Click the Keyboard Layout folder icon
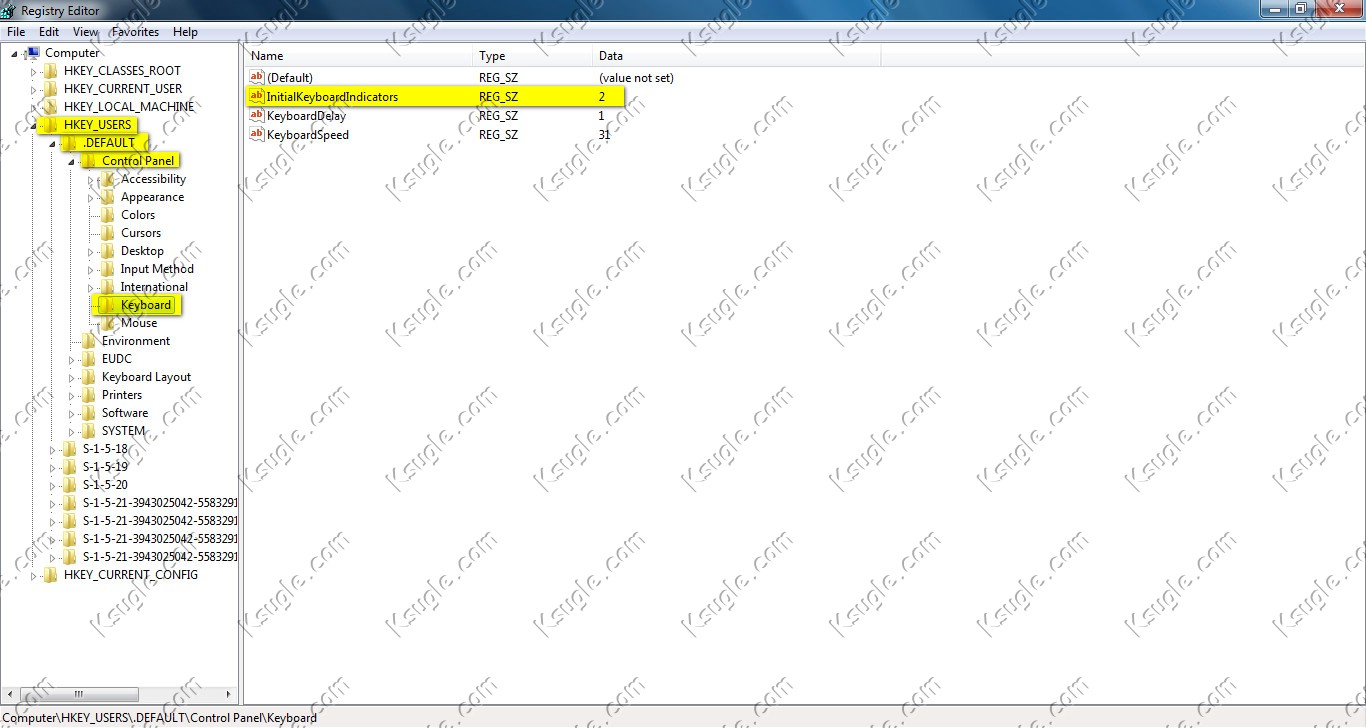The image size is (1366, 728). 89,377
